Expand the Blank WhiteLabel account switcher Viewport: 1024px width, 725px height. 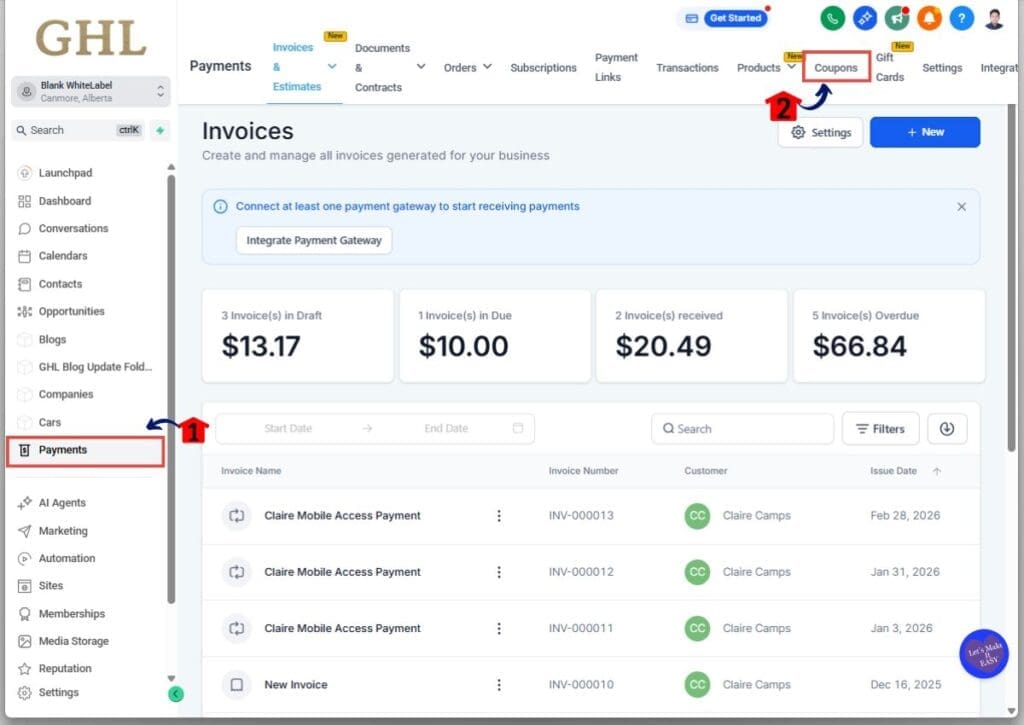(x=89, y=90)
